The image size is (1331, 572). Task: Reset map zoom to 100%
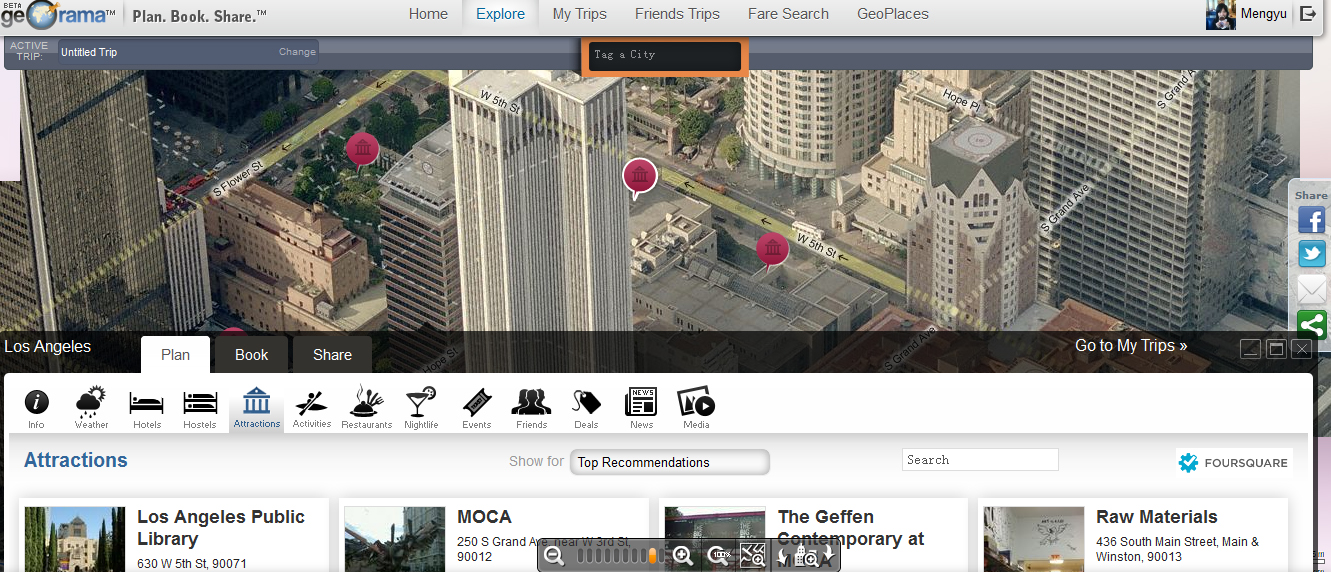718,556
